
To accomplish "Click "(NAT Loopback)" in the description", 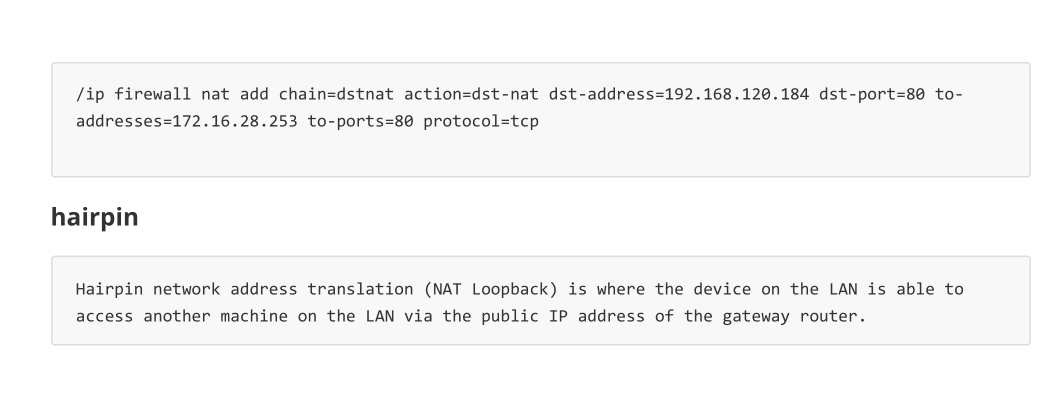I will [491, 289].
